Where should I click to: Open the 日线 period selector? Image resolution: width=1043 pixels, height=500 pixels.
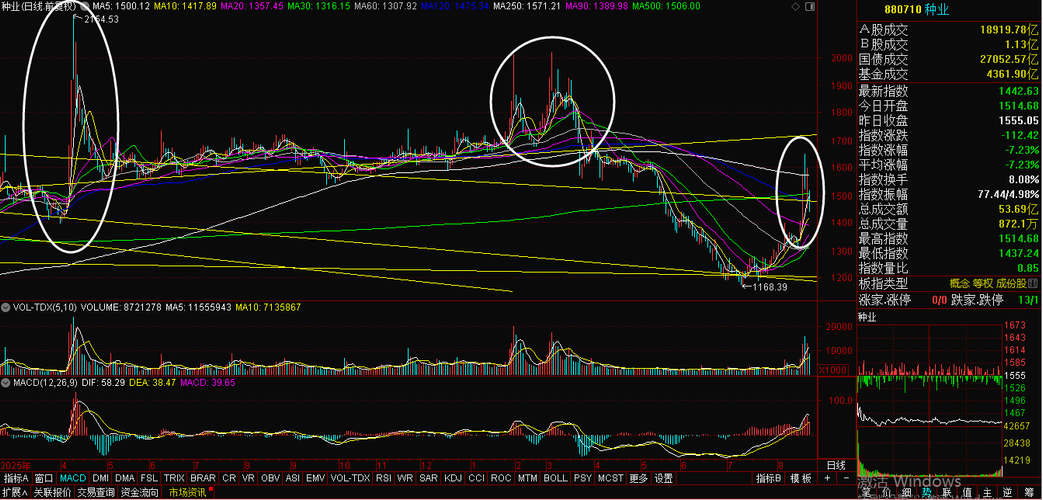[836, 465]
